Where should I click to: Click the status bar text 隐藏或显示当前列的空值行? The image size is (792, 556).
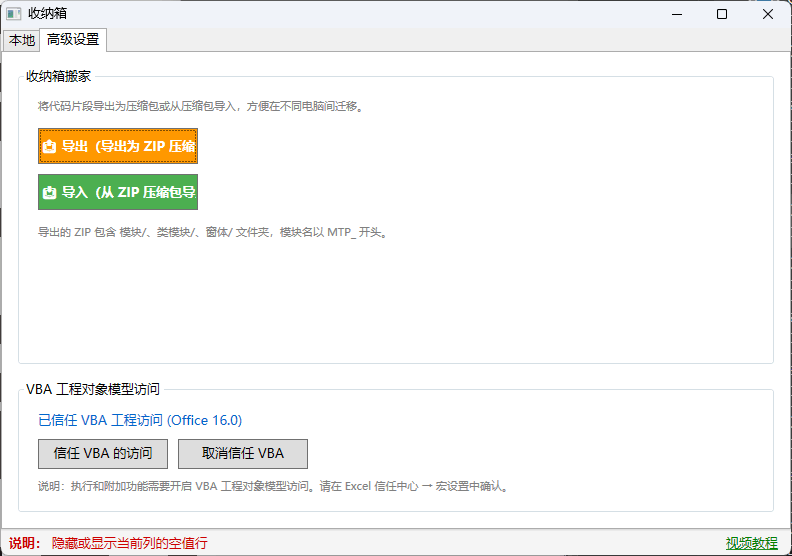click(129, 543)
